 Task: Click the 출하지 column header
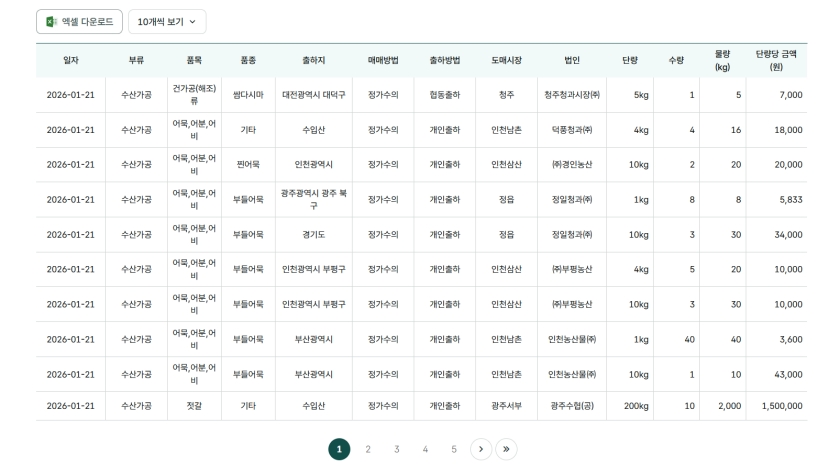(x=313, y=60)
